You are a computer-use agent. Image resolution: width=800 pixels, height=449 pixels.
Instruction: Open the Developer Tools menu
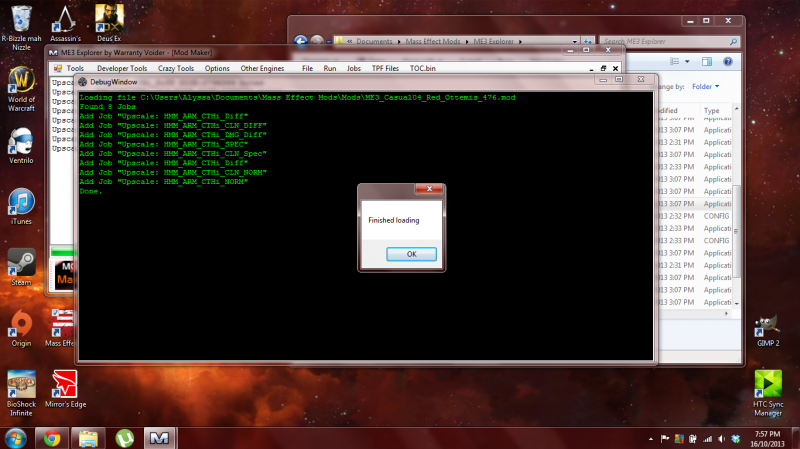[x=122, y=68]
